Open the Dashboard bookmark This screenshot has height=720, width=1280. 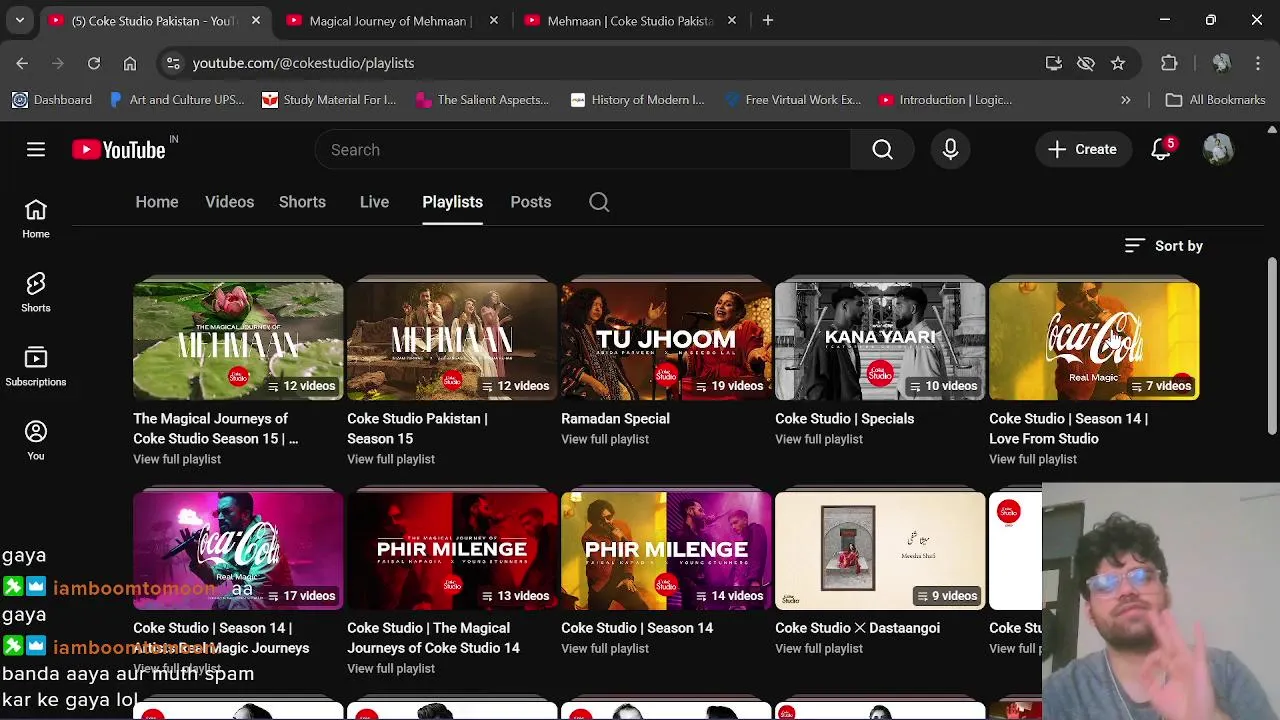(52, 100)
